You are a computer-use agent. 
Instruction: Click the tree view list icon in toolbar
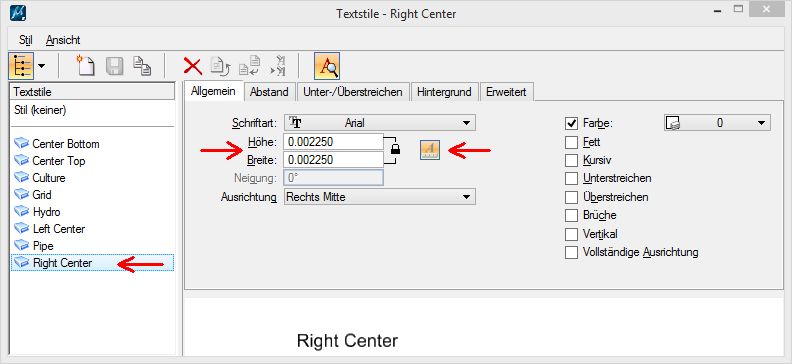coord(21,66)
